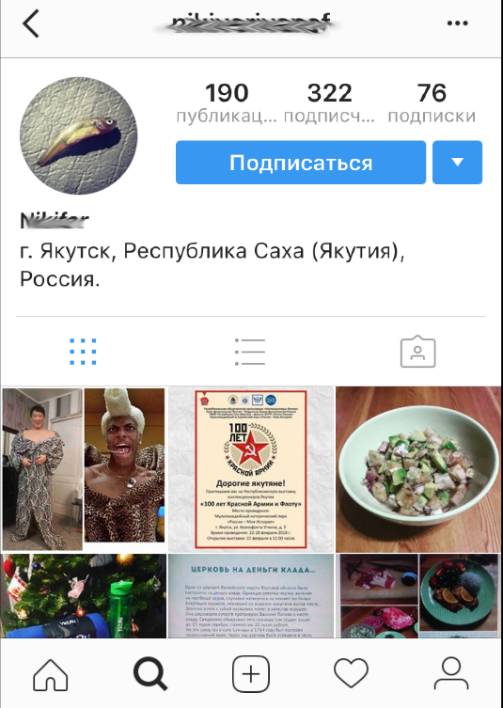Open the Home feed icon
Viewport: 503px width, 708px height.
51,675
